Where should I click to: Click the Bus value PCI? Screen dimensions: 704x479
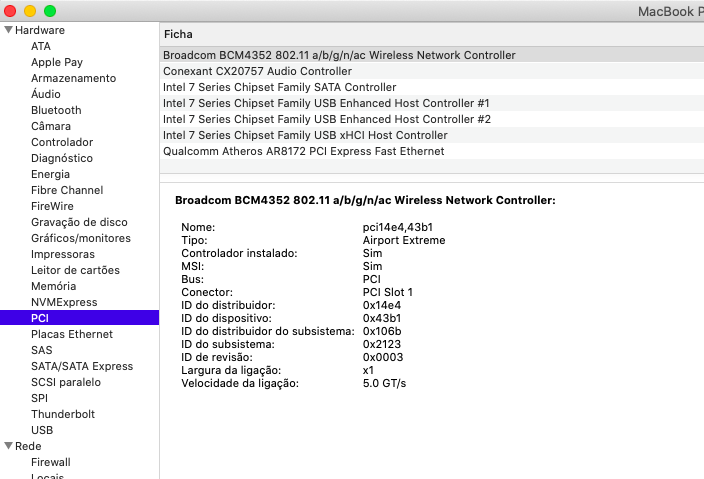coord(372,279)
